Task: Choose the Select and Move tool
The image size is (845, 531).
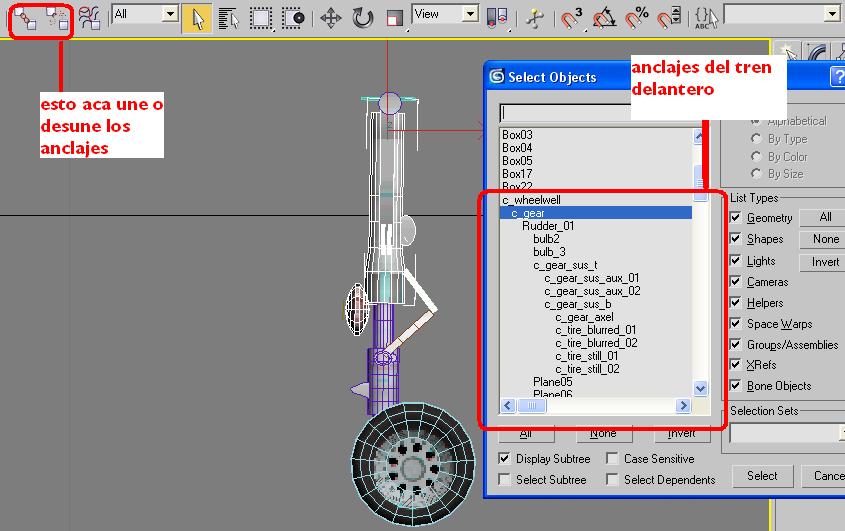Action: (x=331, y=17)
